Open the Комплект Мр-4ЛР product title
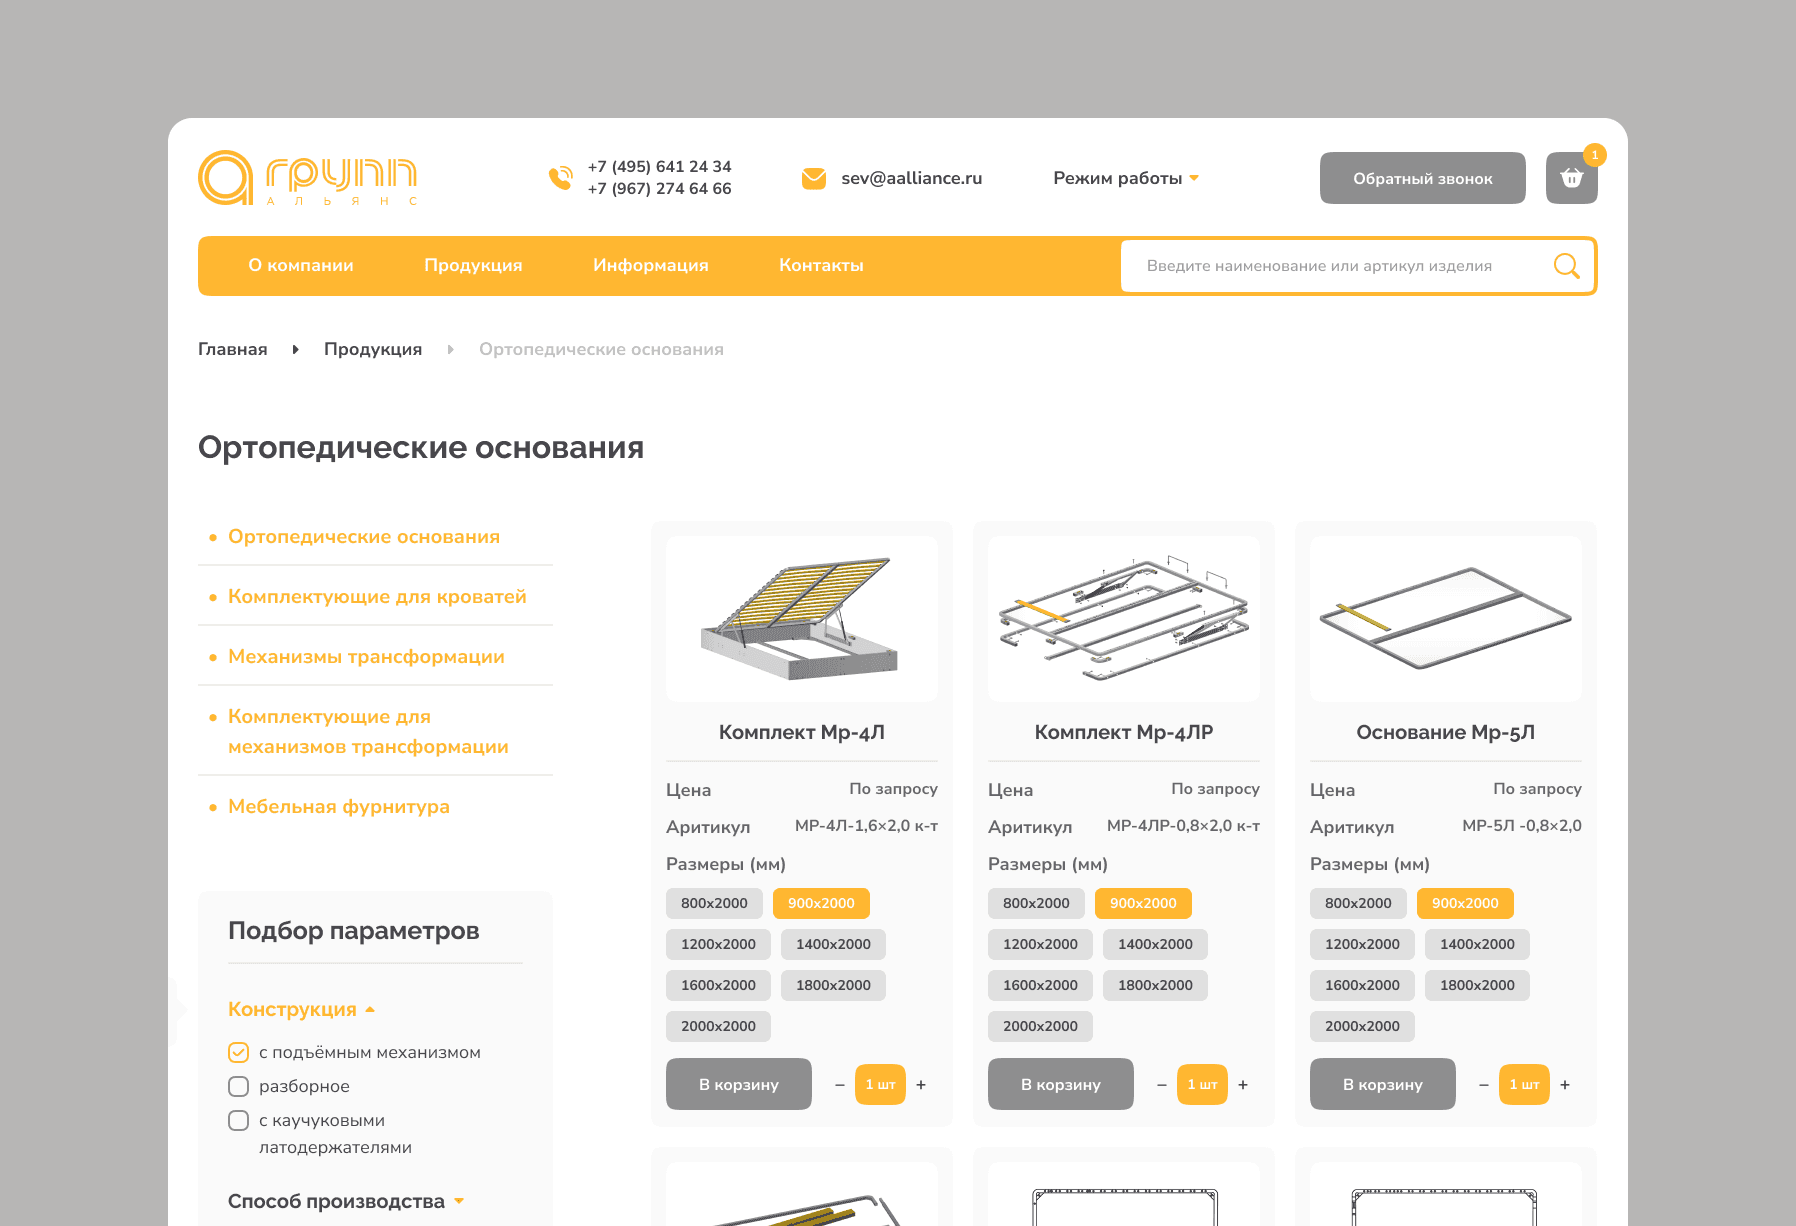1796x1226 pixels. (x=1124, y=732)
